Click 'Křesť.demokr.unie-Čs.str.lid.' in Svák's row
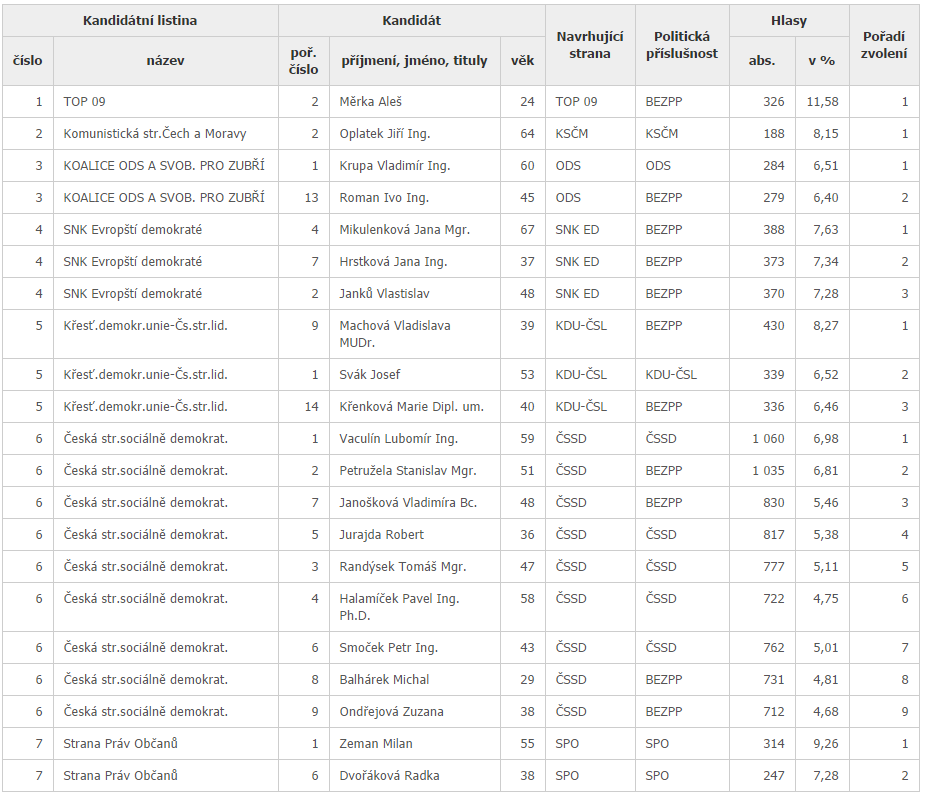The height and width of the screenshot is (799, 925). pos(145,375)
